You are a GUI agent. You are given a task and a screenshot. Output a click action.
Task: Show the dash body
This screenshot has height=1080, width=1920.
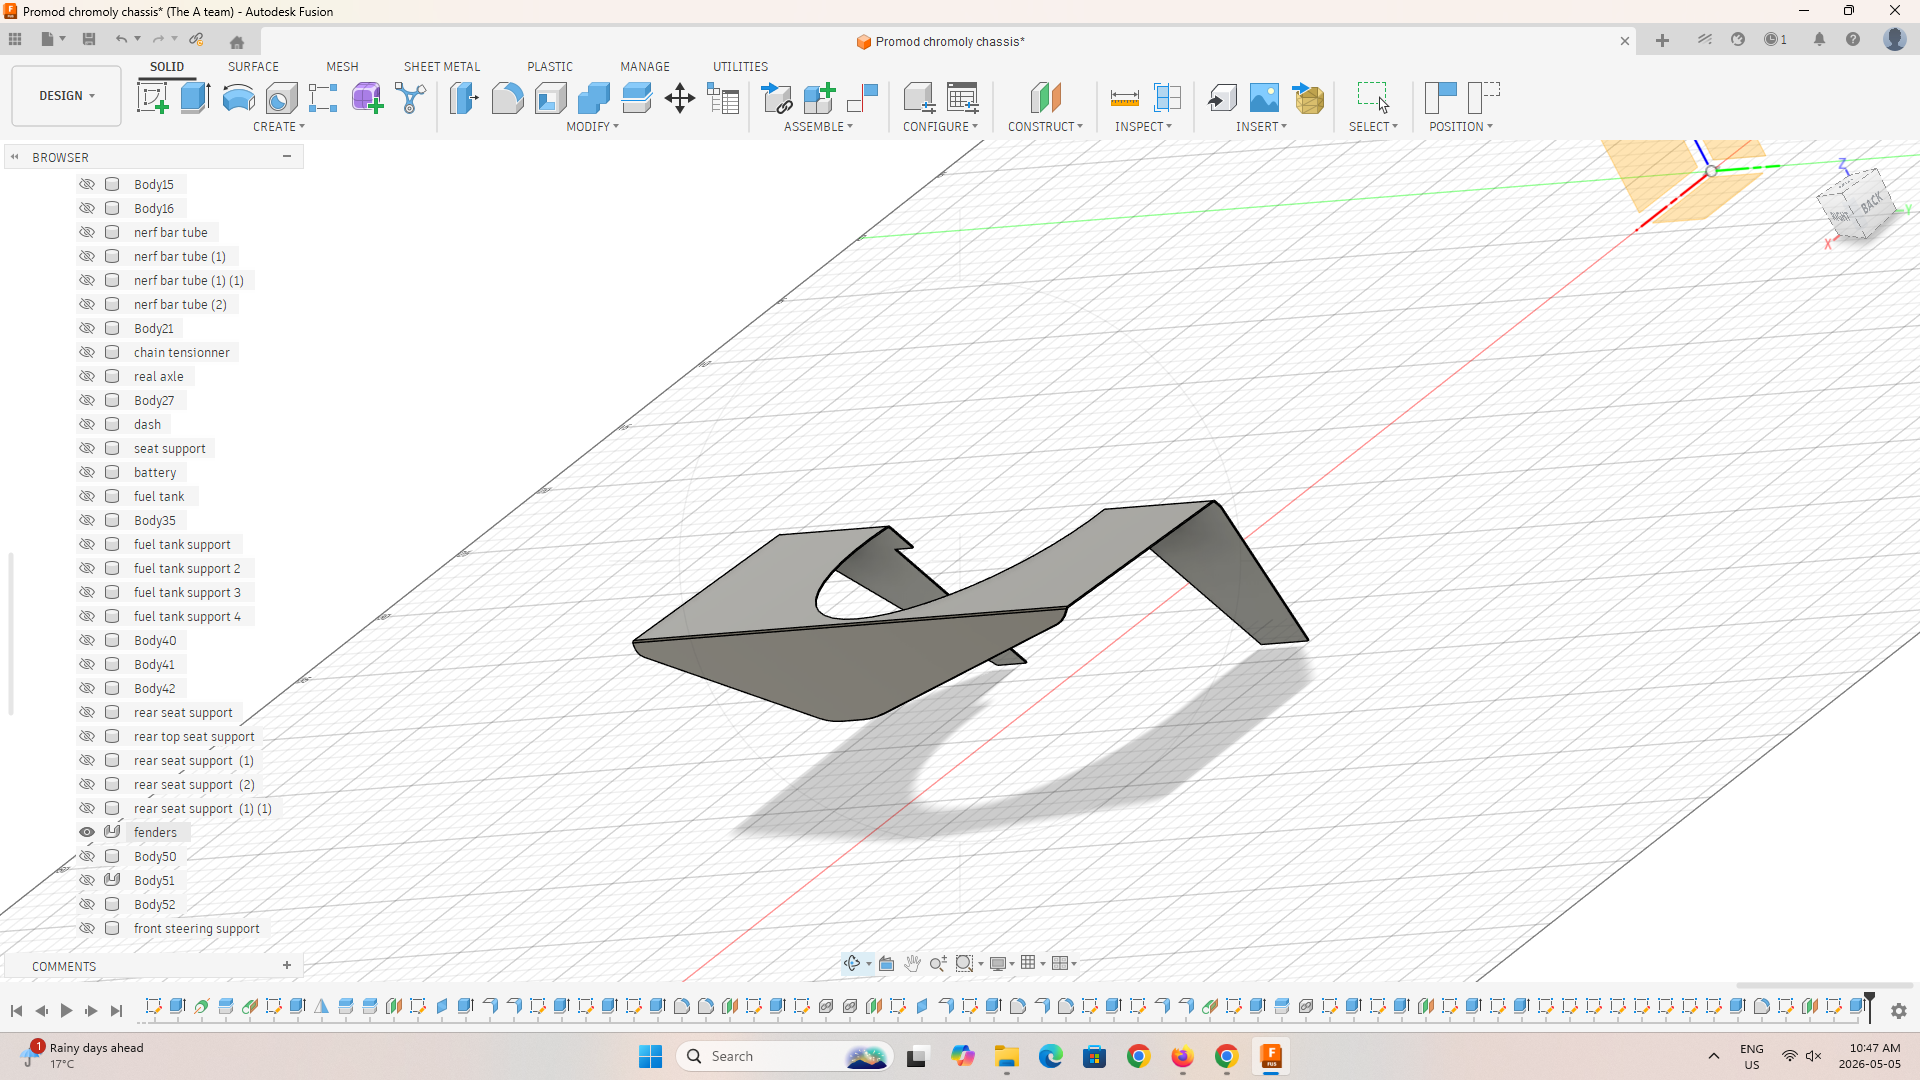point(87,424)
